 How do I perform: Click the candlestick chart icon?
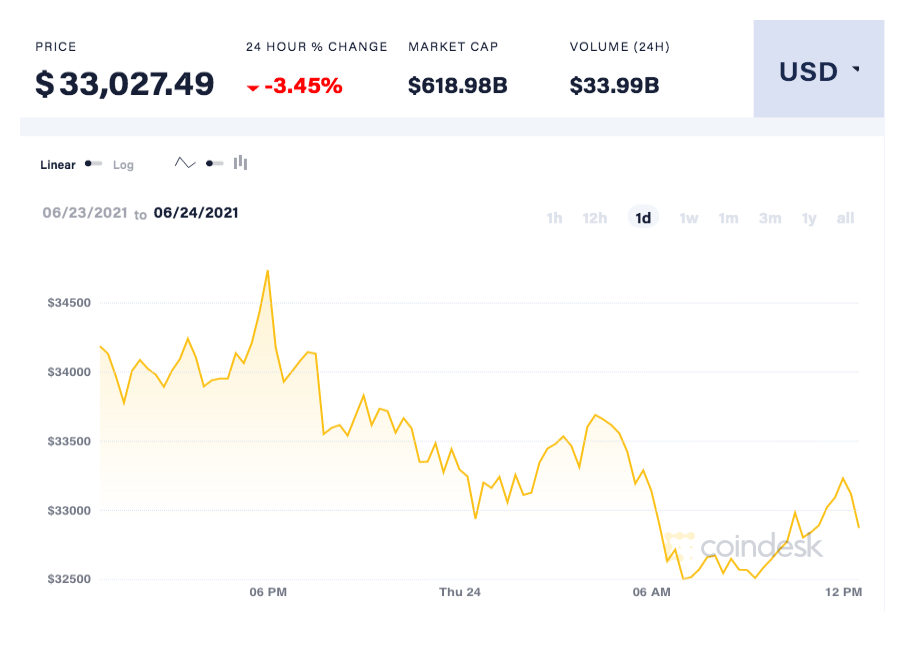(x=240, y=163)
